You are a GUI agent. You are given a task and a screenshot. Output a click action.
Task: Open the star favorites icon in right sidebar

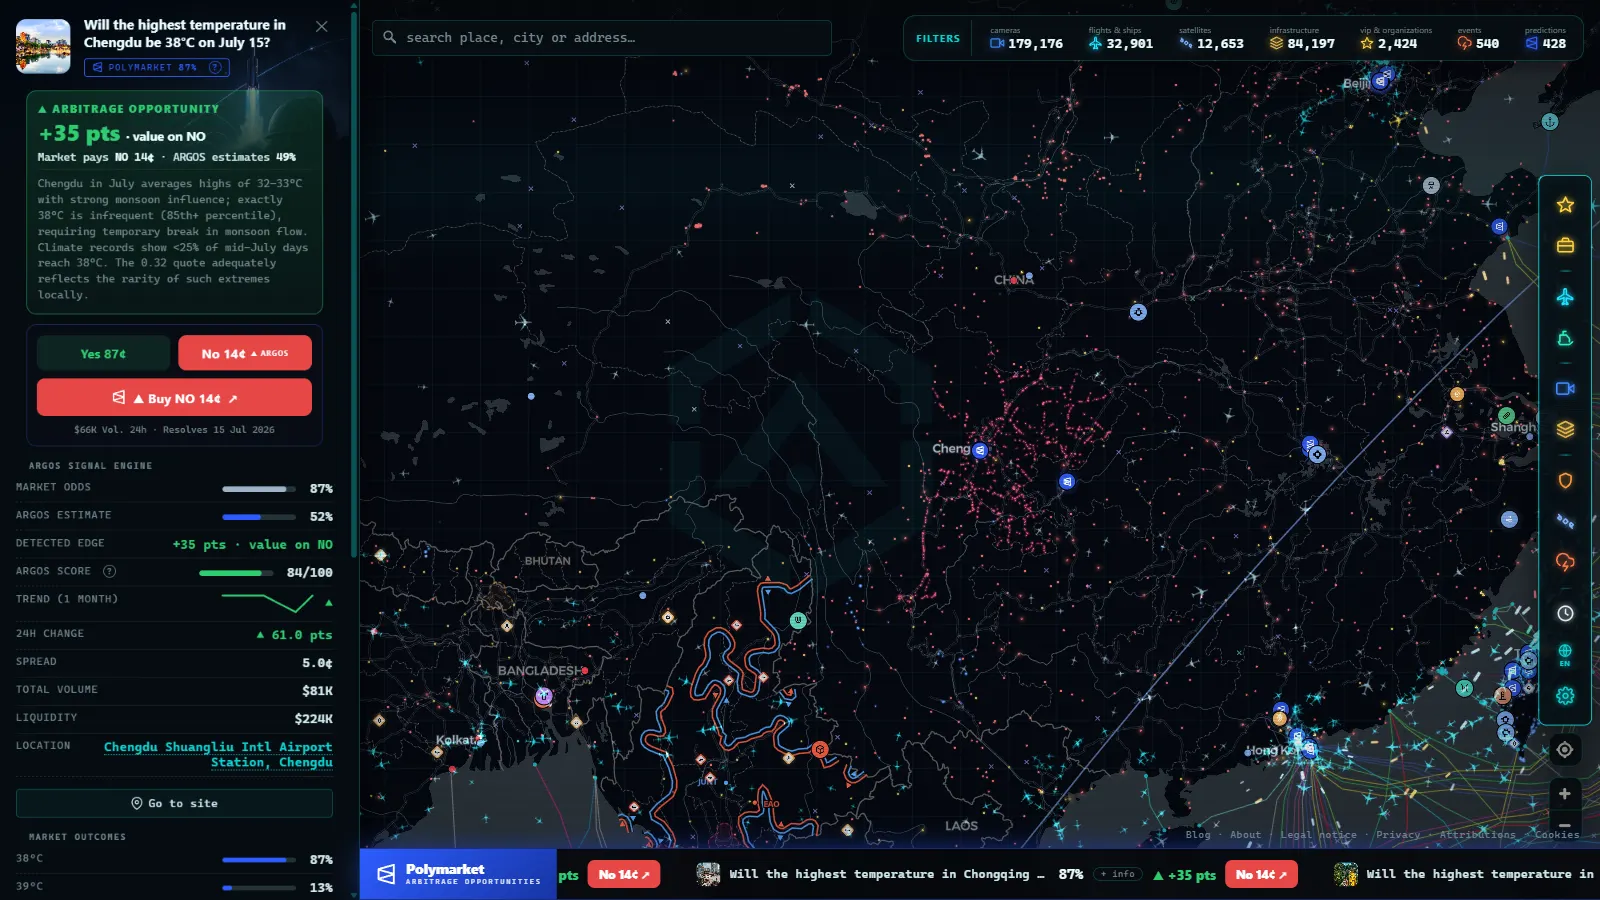pos(1565,205)
